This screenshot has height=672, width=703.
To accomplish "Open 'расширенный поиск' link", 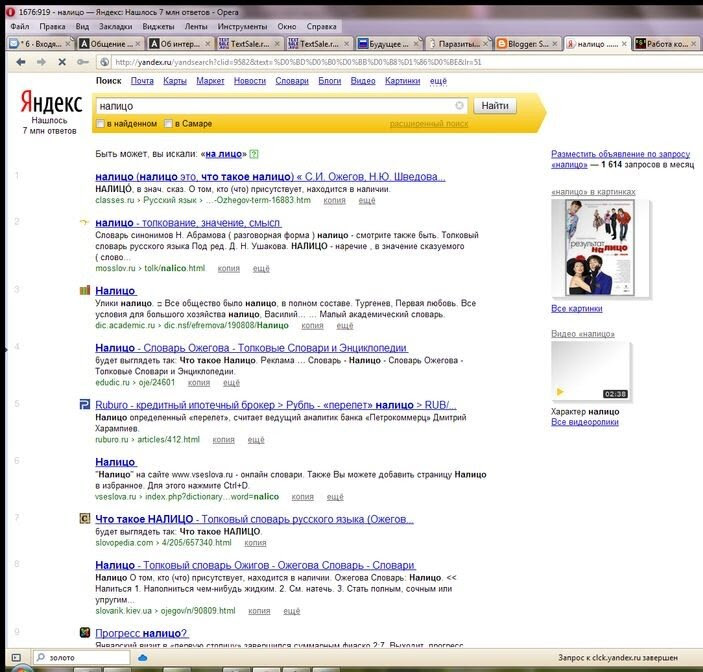I will 429,124.
